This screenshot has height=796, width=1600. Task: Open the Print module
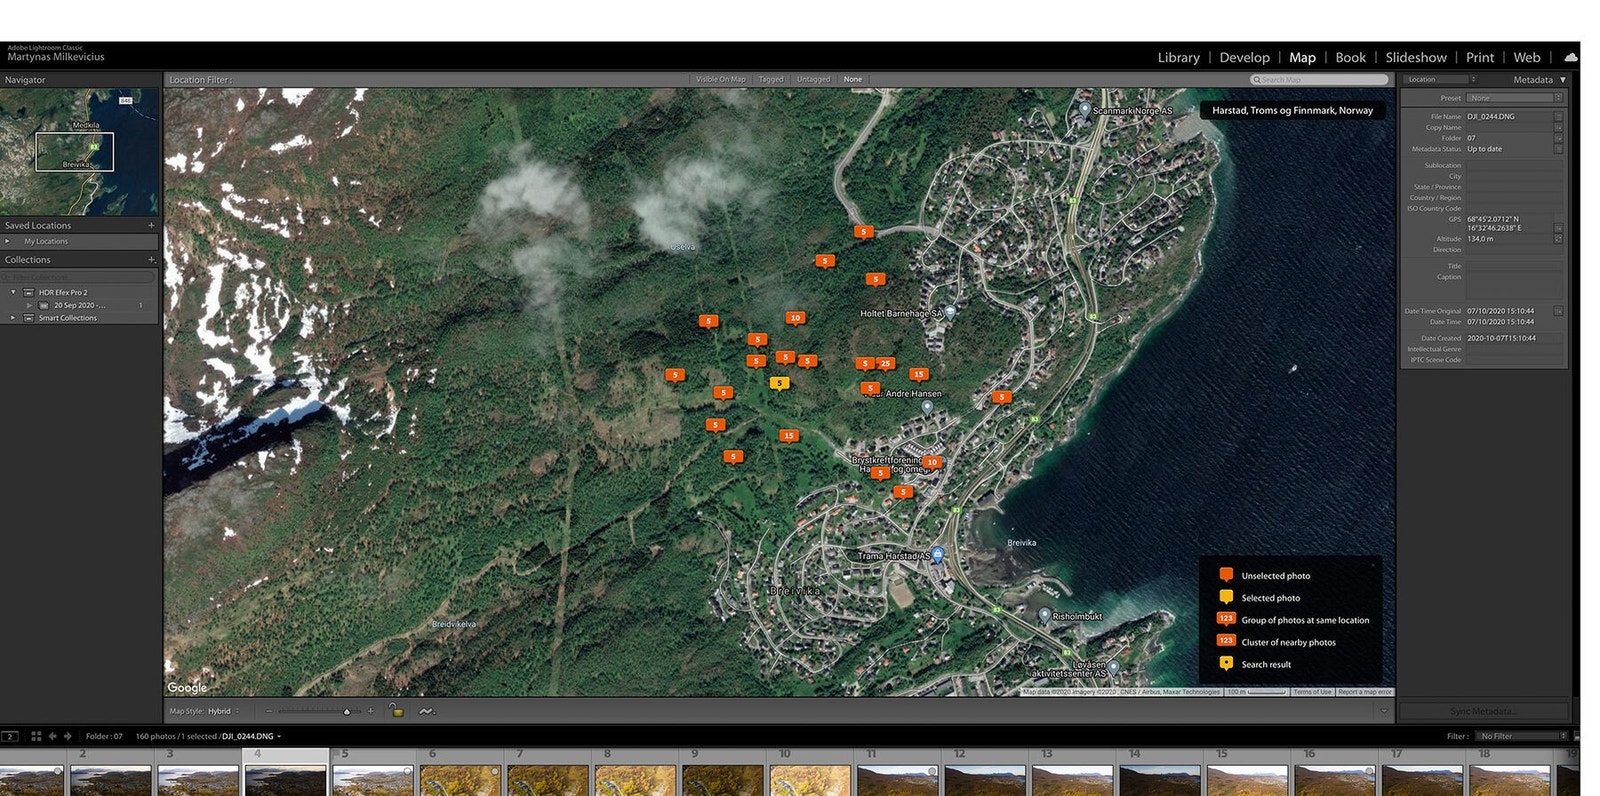(x=1480, y=58)
